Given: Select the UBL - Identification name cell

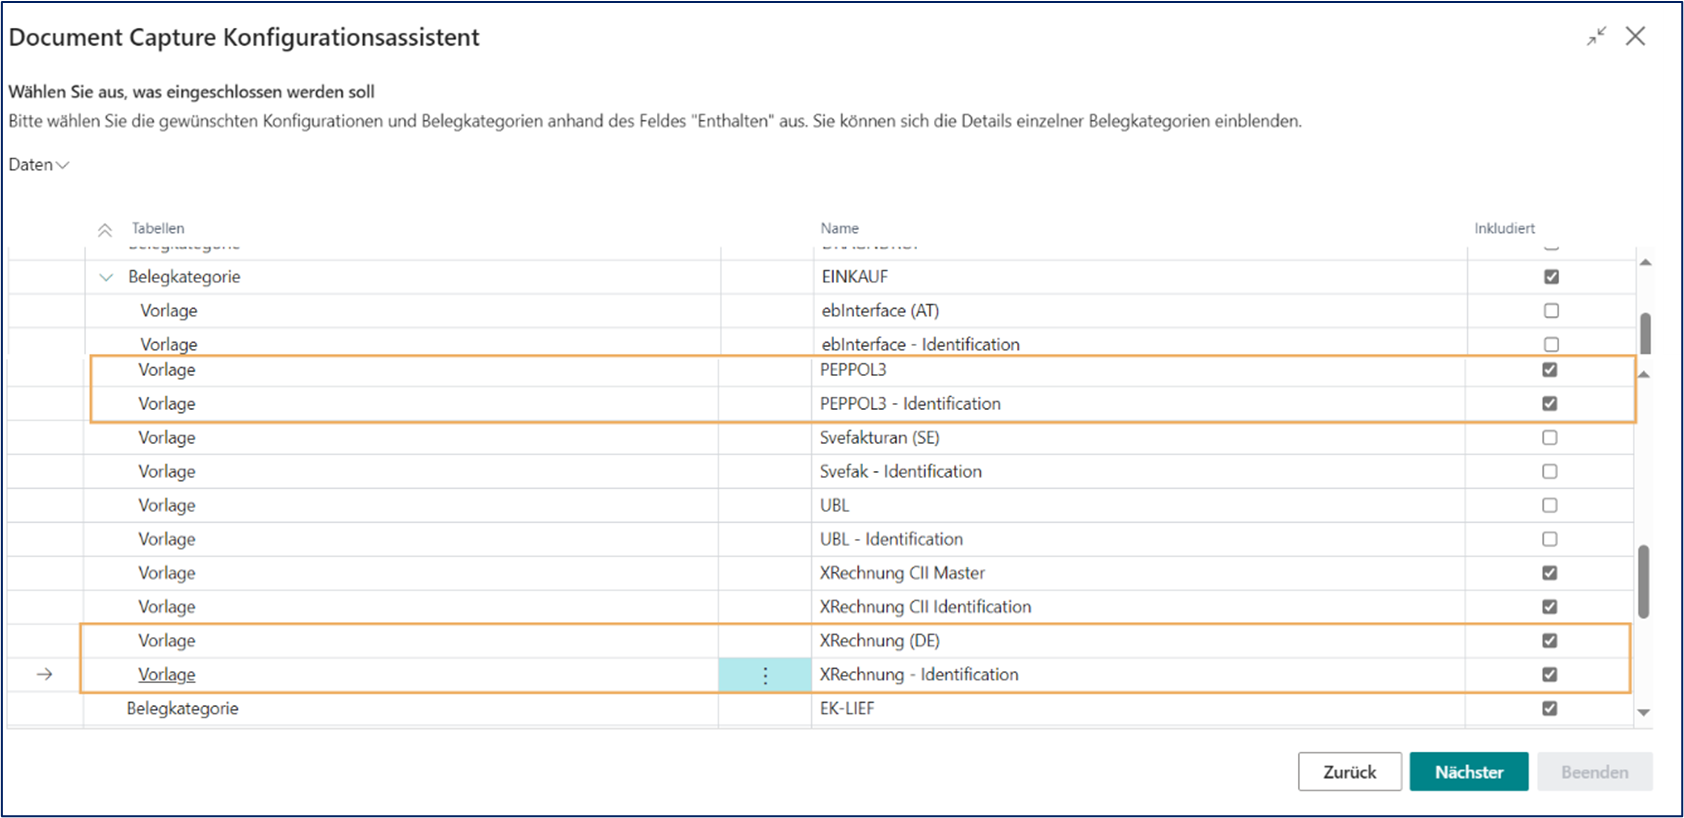Looking at the screenshot, I should [891, 539].
